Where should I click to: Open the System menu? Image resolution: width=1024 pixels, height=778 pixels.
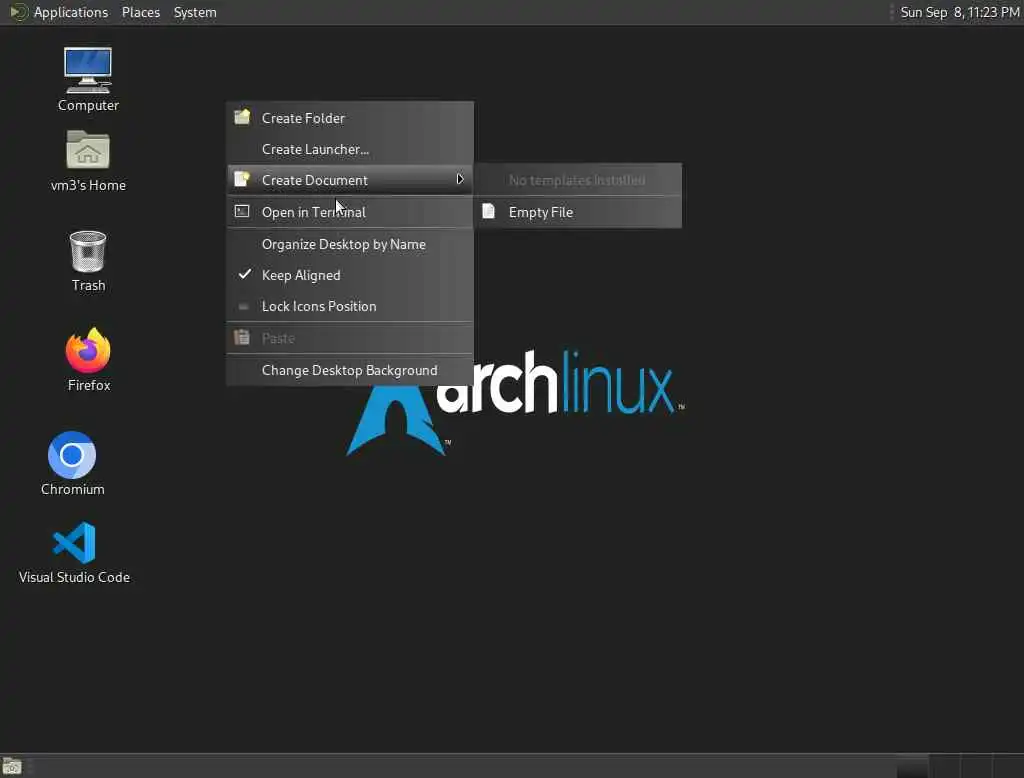pos(195,12)
